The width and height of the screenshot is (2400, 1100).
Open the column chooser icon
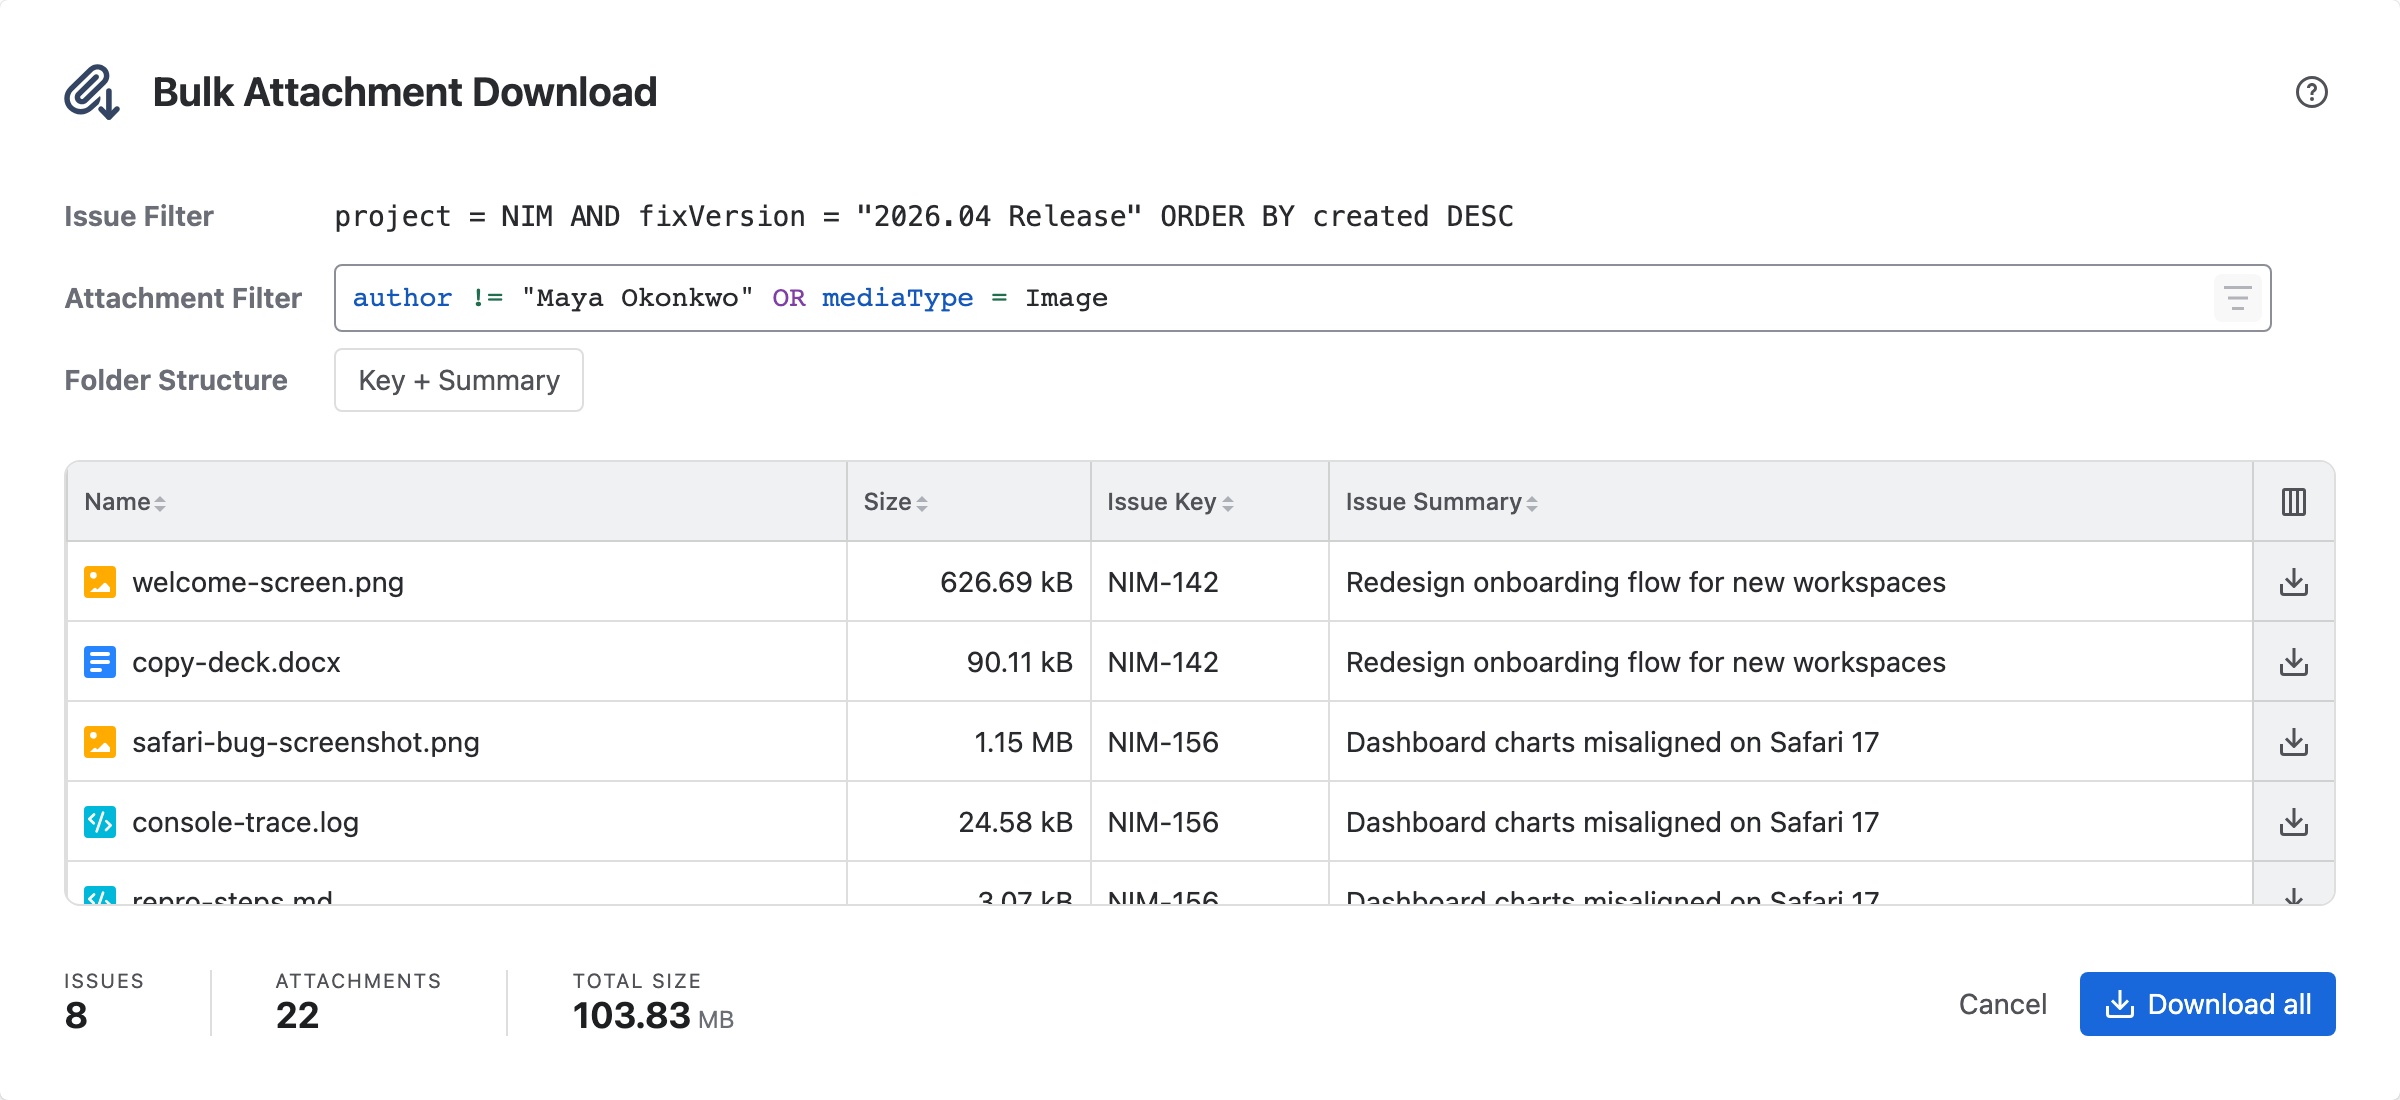pyautogui.click(x=2294, y=502)
